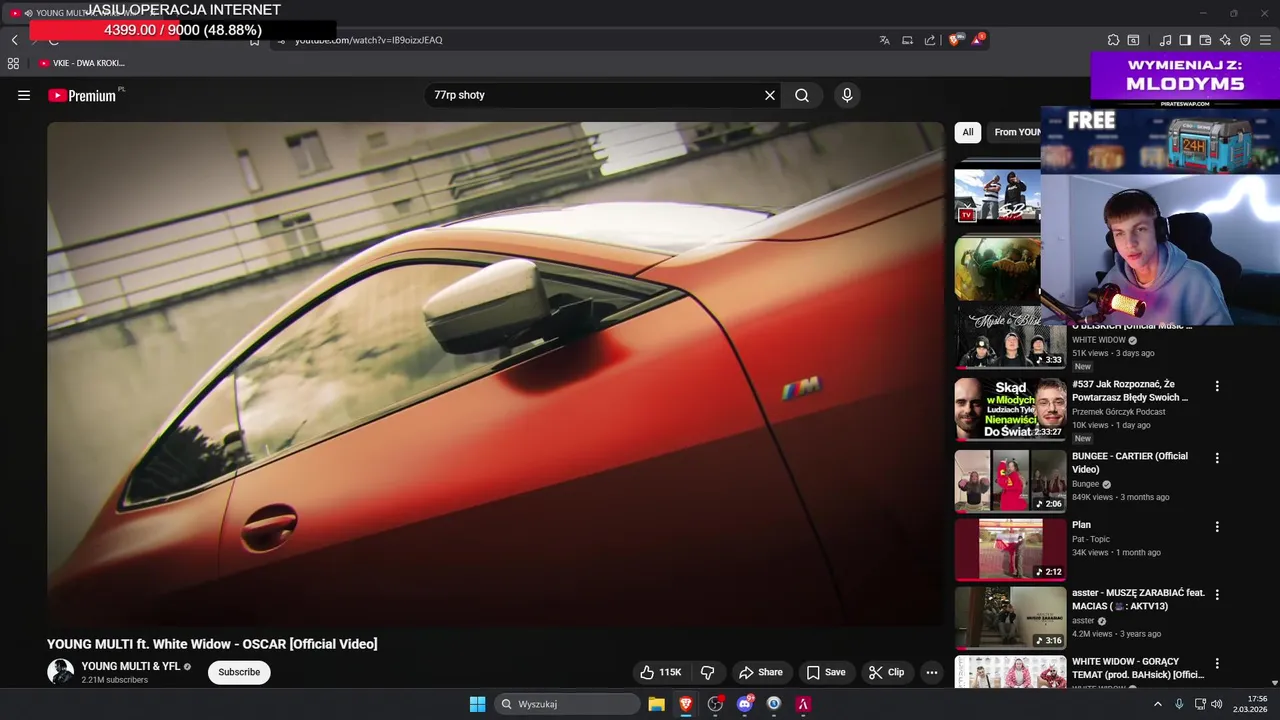
Task: Like the video with 115K likes
Action: pos(661,672)
